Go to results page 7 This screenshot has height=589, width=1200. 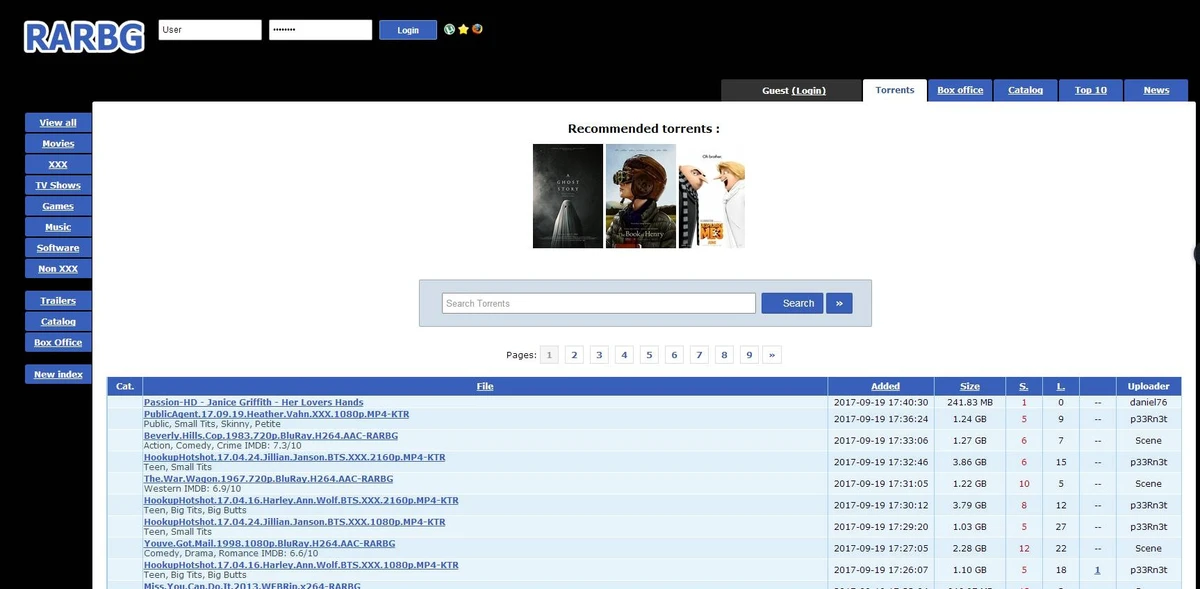(699, 355)
